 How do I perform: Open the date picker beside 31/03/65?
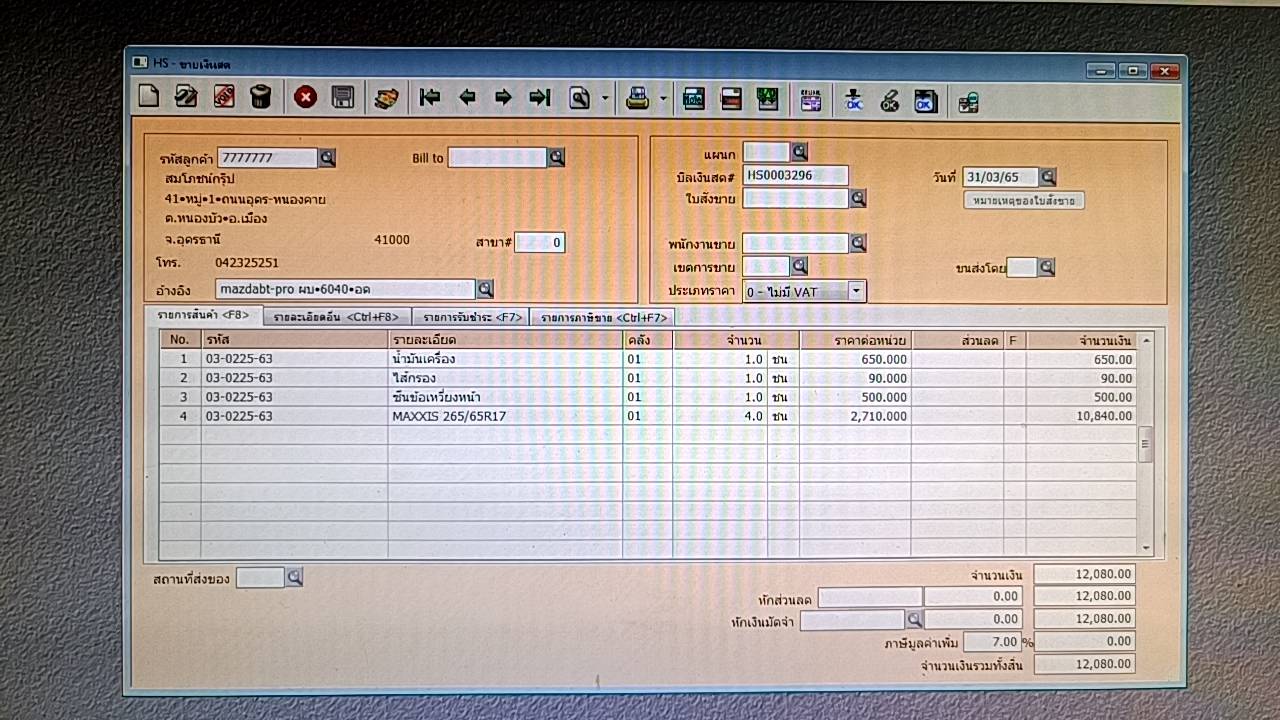click(1047, 177)
